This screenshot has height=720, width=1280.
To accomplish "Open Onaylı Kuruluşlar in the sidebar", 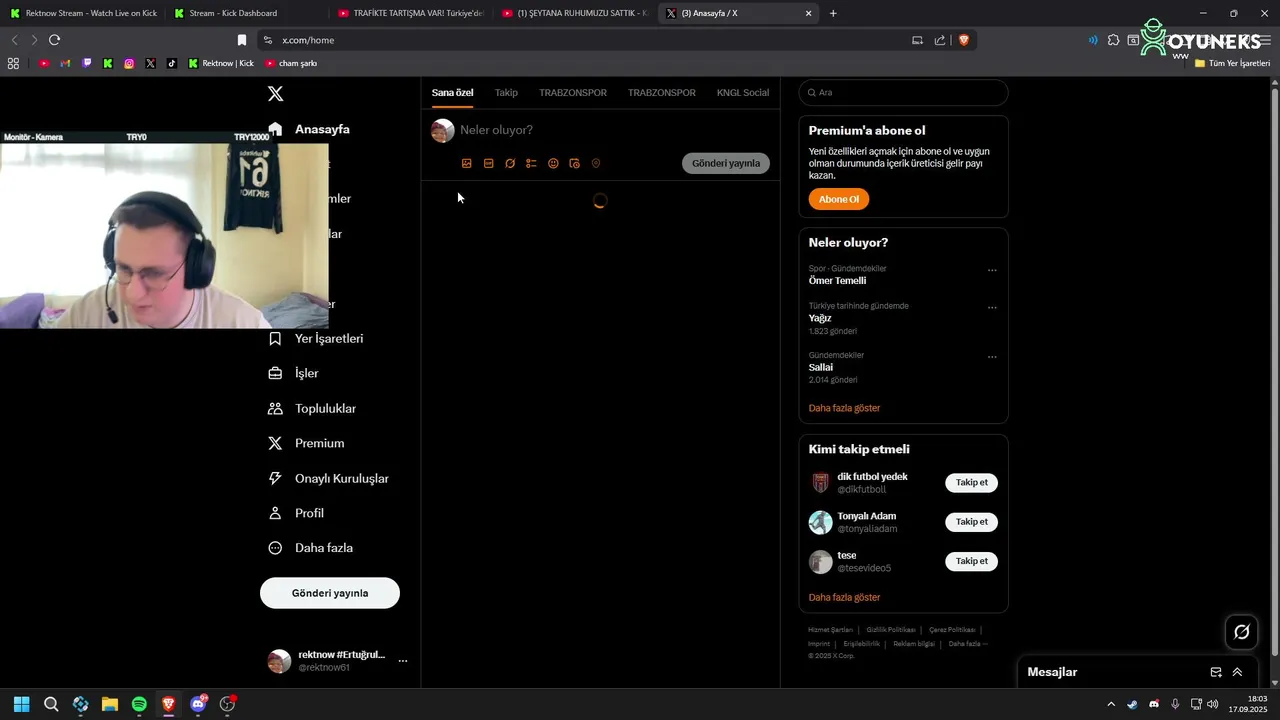I will point(328,478).
